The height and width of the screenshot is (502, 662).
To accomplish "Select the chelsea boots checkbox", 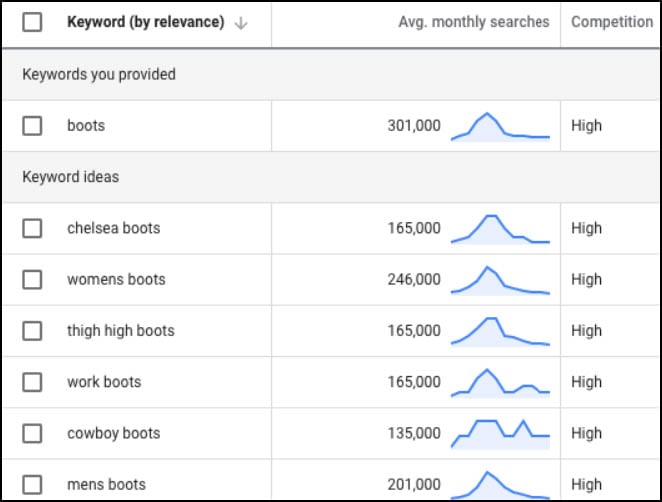I will click(x=32, y=228).
